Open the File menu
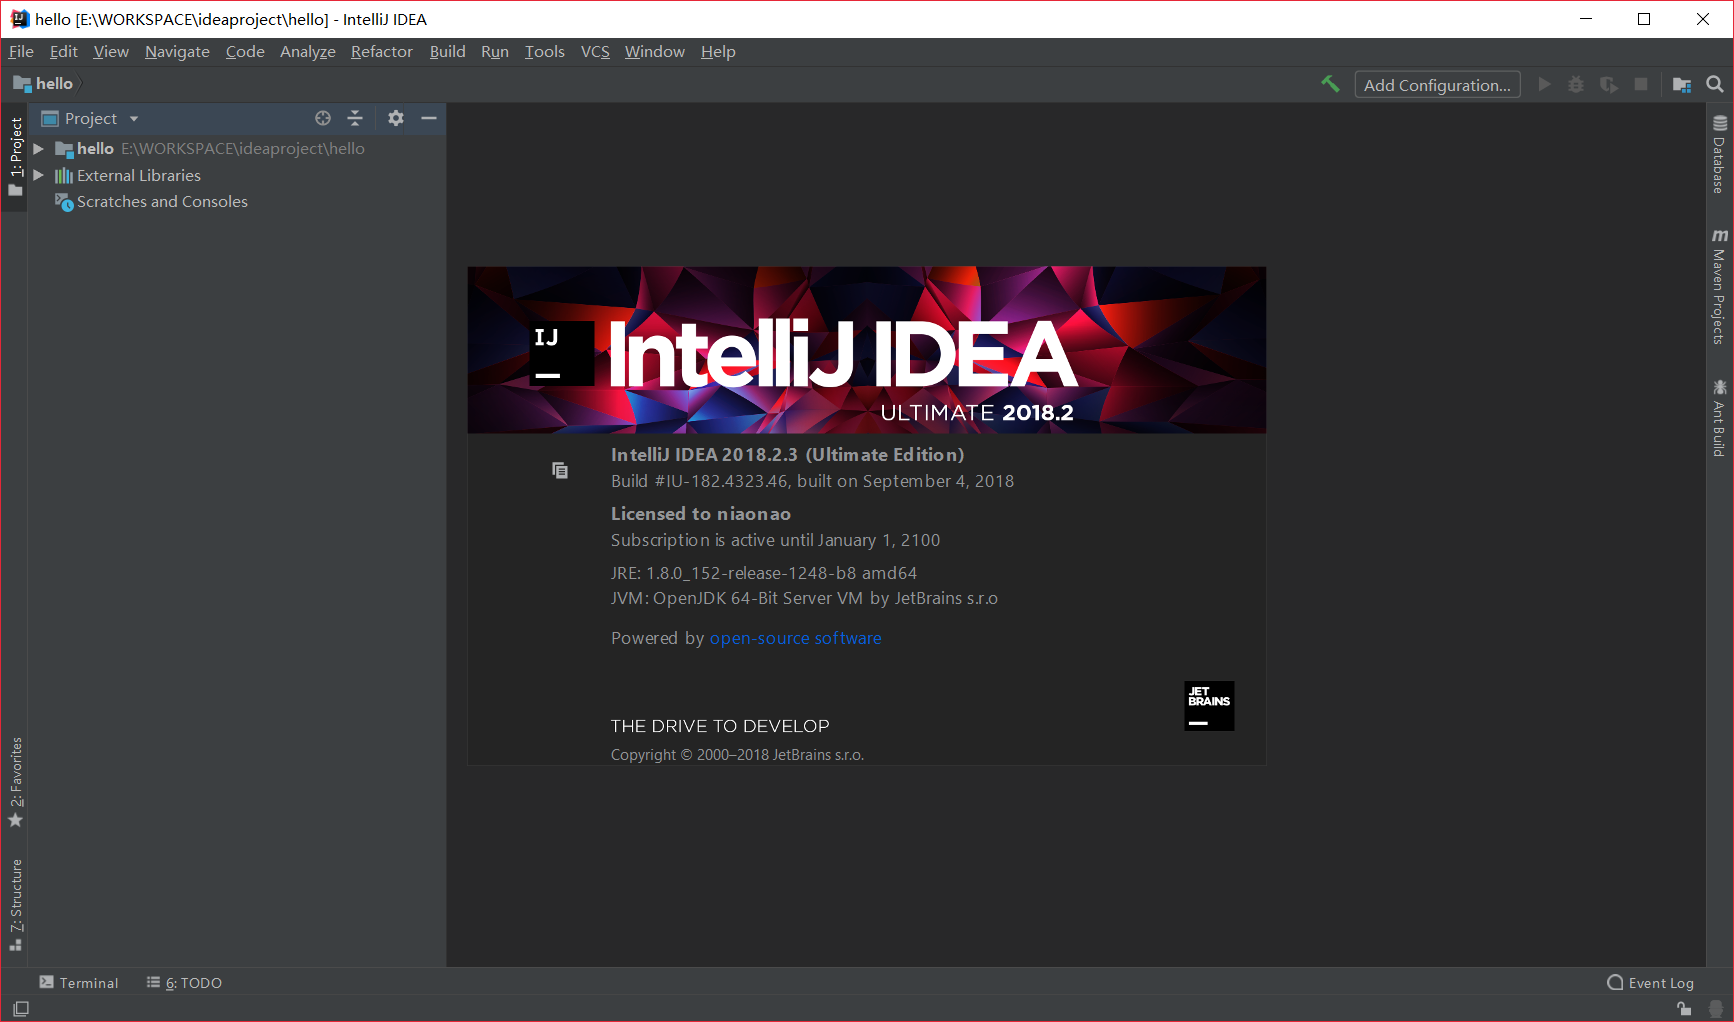Image resolution: width=1734 pixels, height=1022 pixels. (21, 52)
